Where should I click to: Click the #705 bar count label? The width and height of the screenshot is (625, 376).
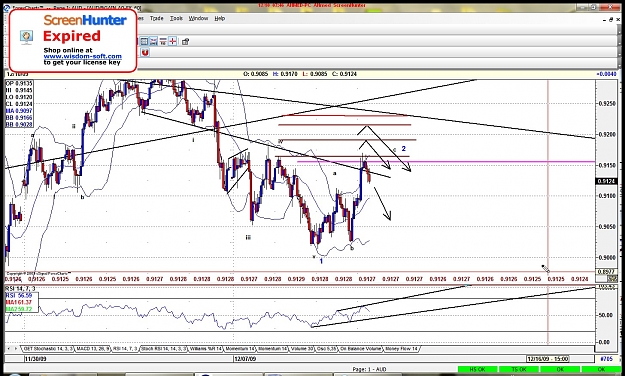click(606, 359)
